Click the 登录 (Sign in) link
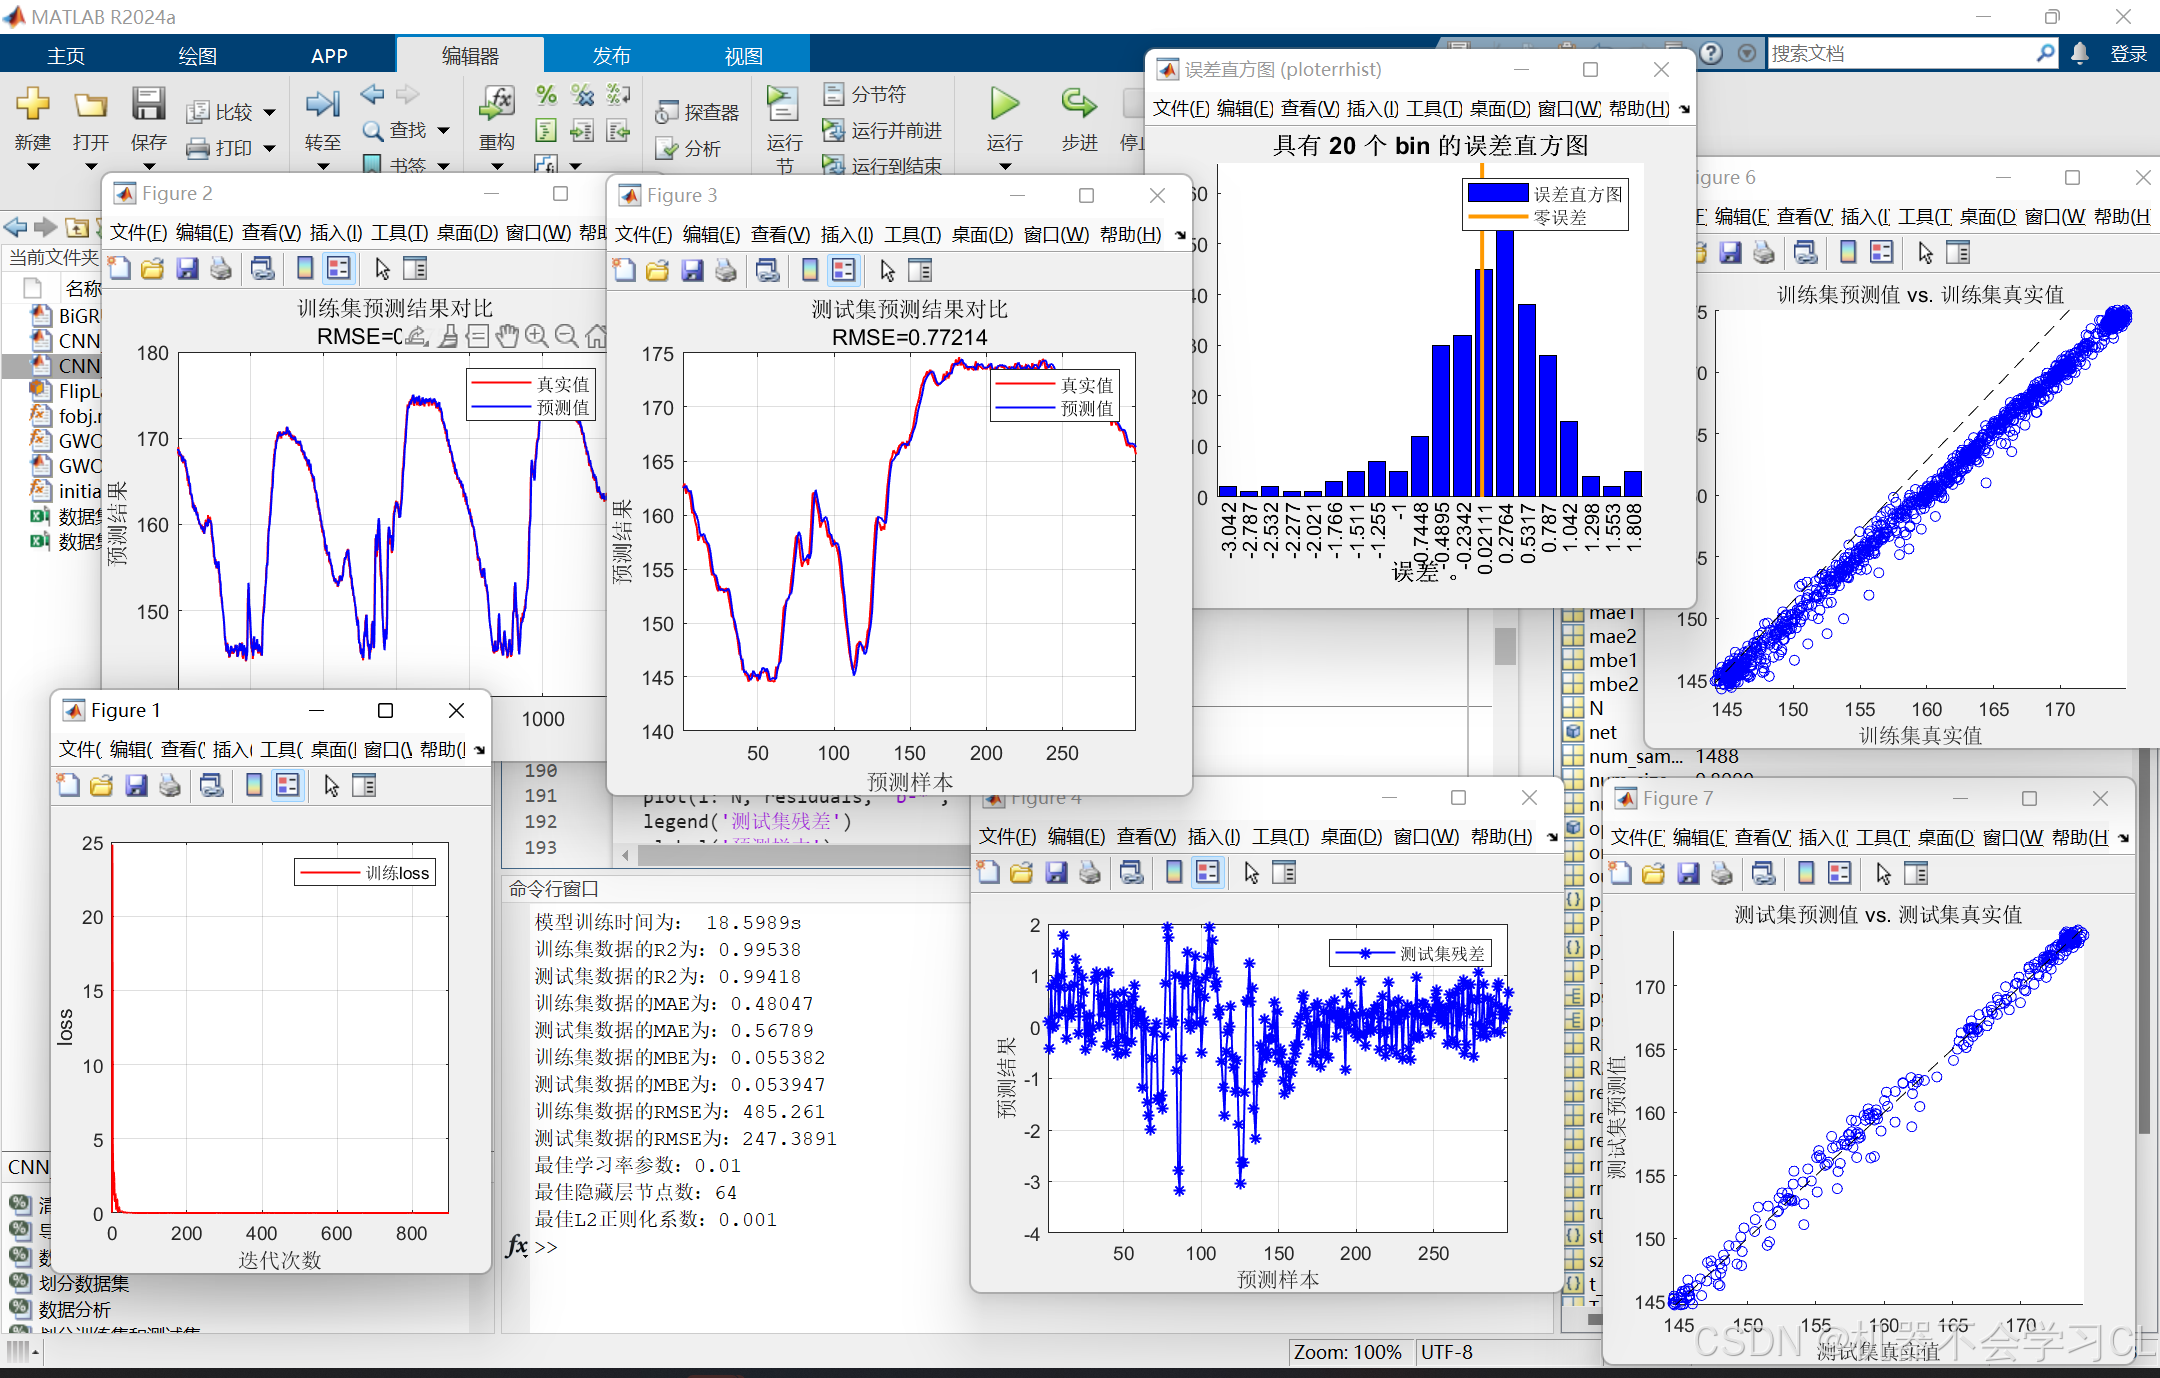This screenshot has height=1378, width=2160. pos(2128,54)
